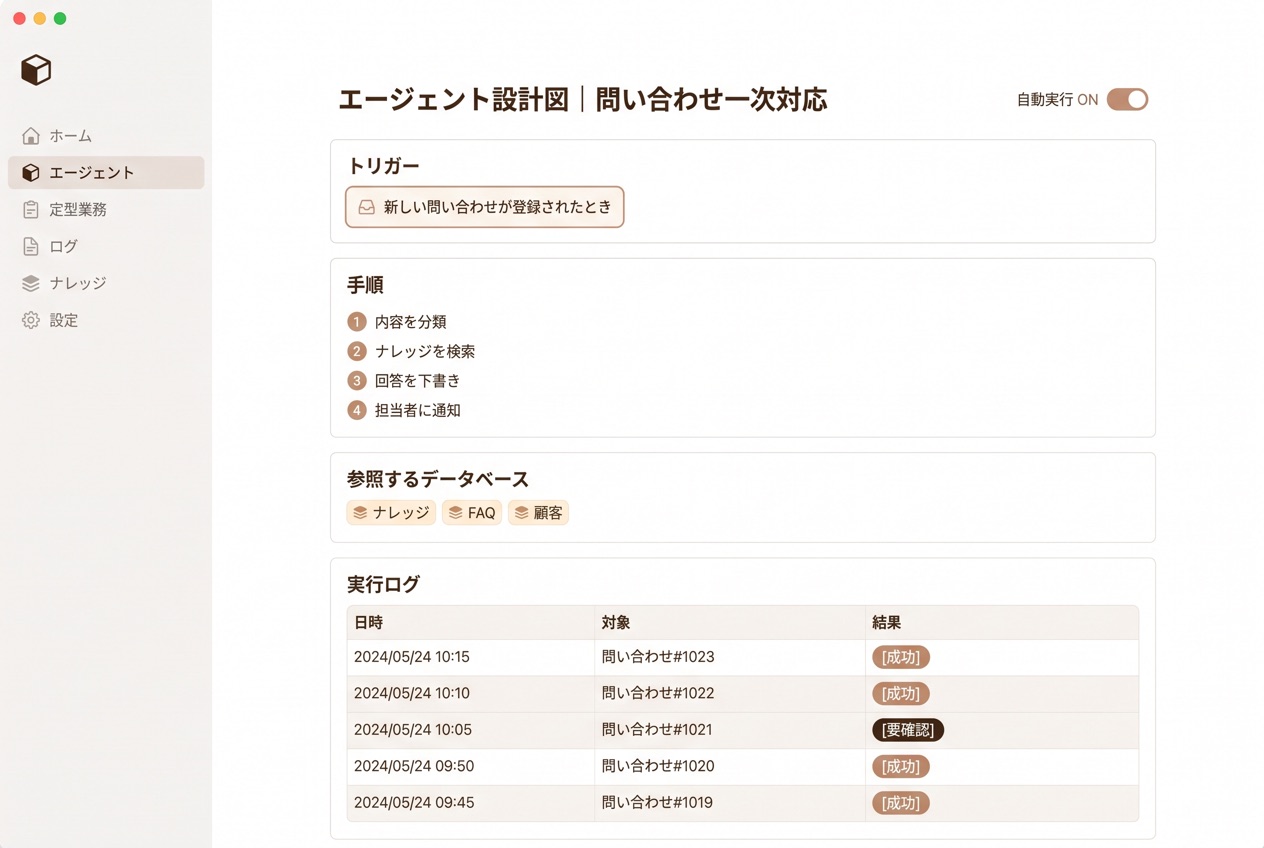Click the stack icon on ナレッジ database chip
This screenshot has height=848, width=1264.
pyautogui.click(x=360, y=513)
